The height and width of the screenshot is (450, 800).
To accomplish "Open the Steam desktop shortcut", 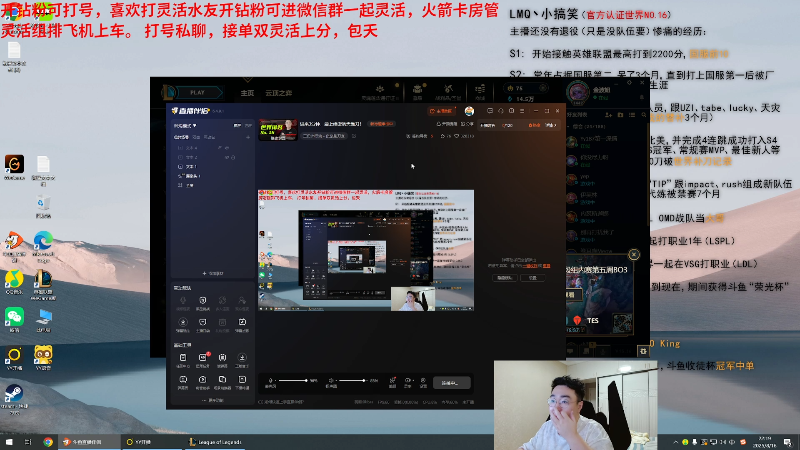I will click(x=14, y=399).
